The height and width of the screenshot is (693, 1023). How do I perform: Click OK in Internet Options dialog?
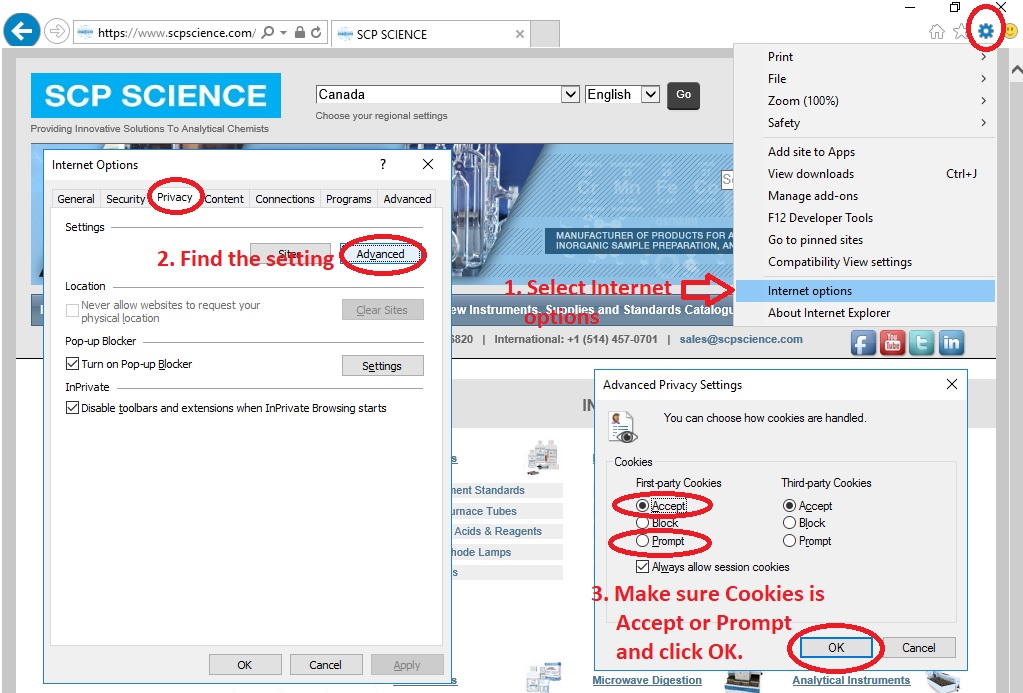pyautogui.click(x=245, y=665)
